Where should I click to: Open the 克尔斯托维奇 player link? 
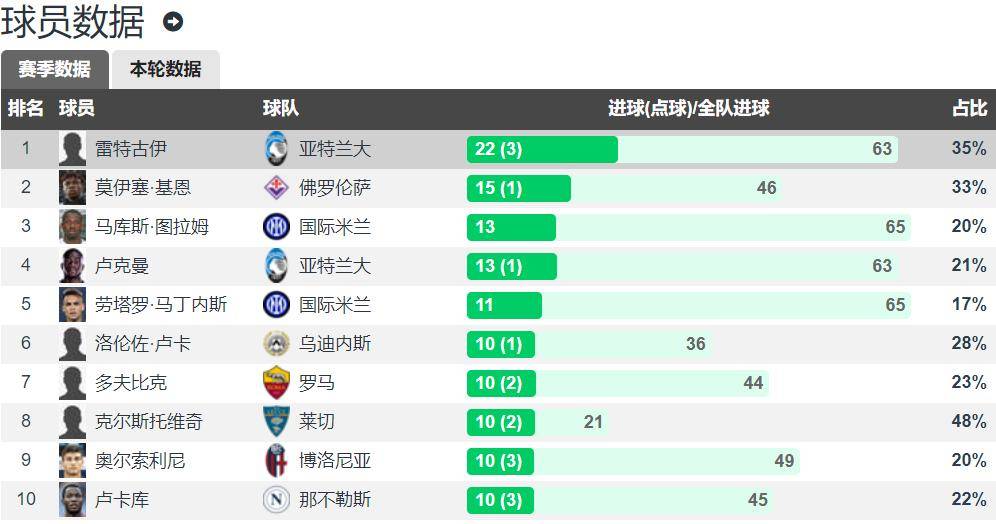tap(149, 421)
